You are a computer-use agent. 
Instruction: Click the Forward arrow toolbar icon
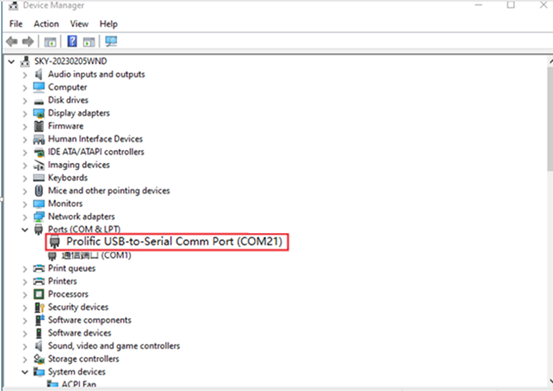(x=28, y=42)
